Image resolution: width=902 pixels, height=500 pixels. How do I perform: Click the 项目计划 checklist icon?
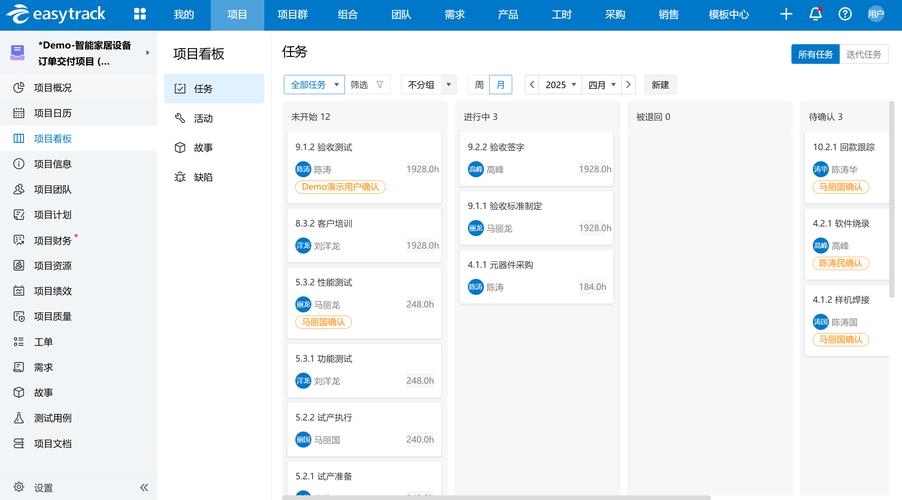tap(19, 215)
